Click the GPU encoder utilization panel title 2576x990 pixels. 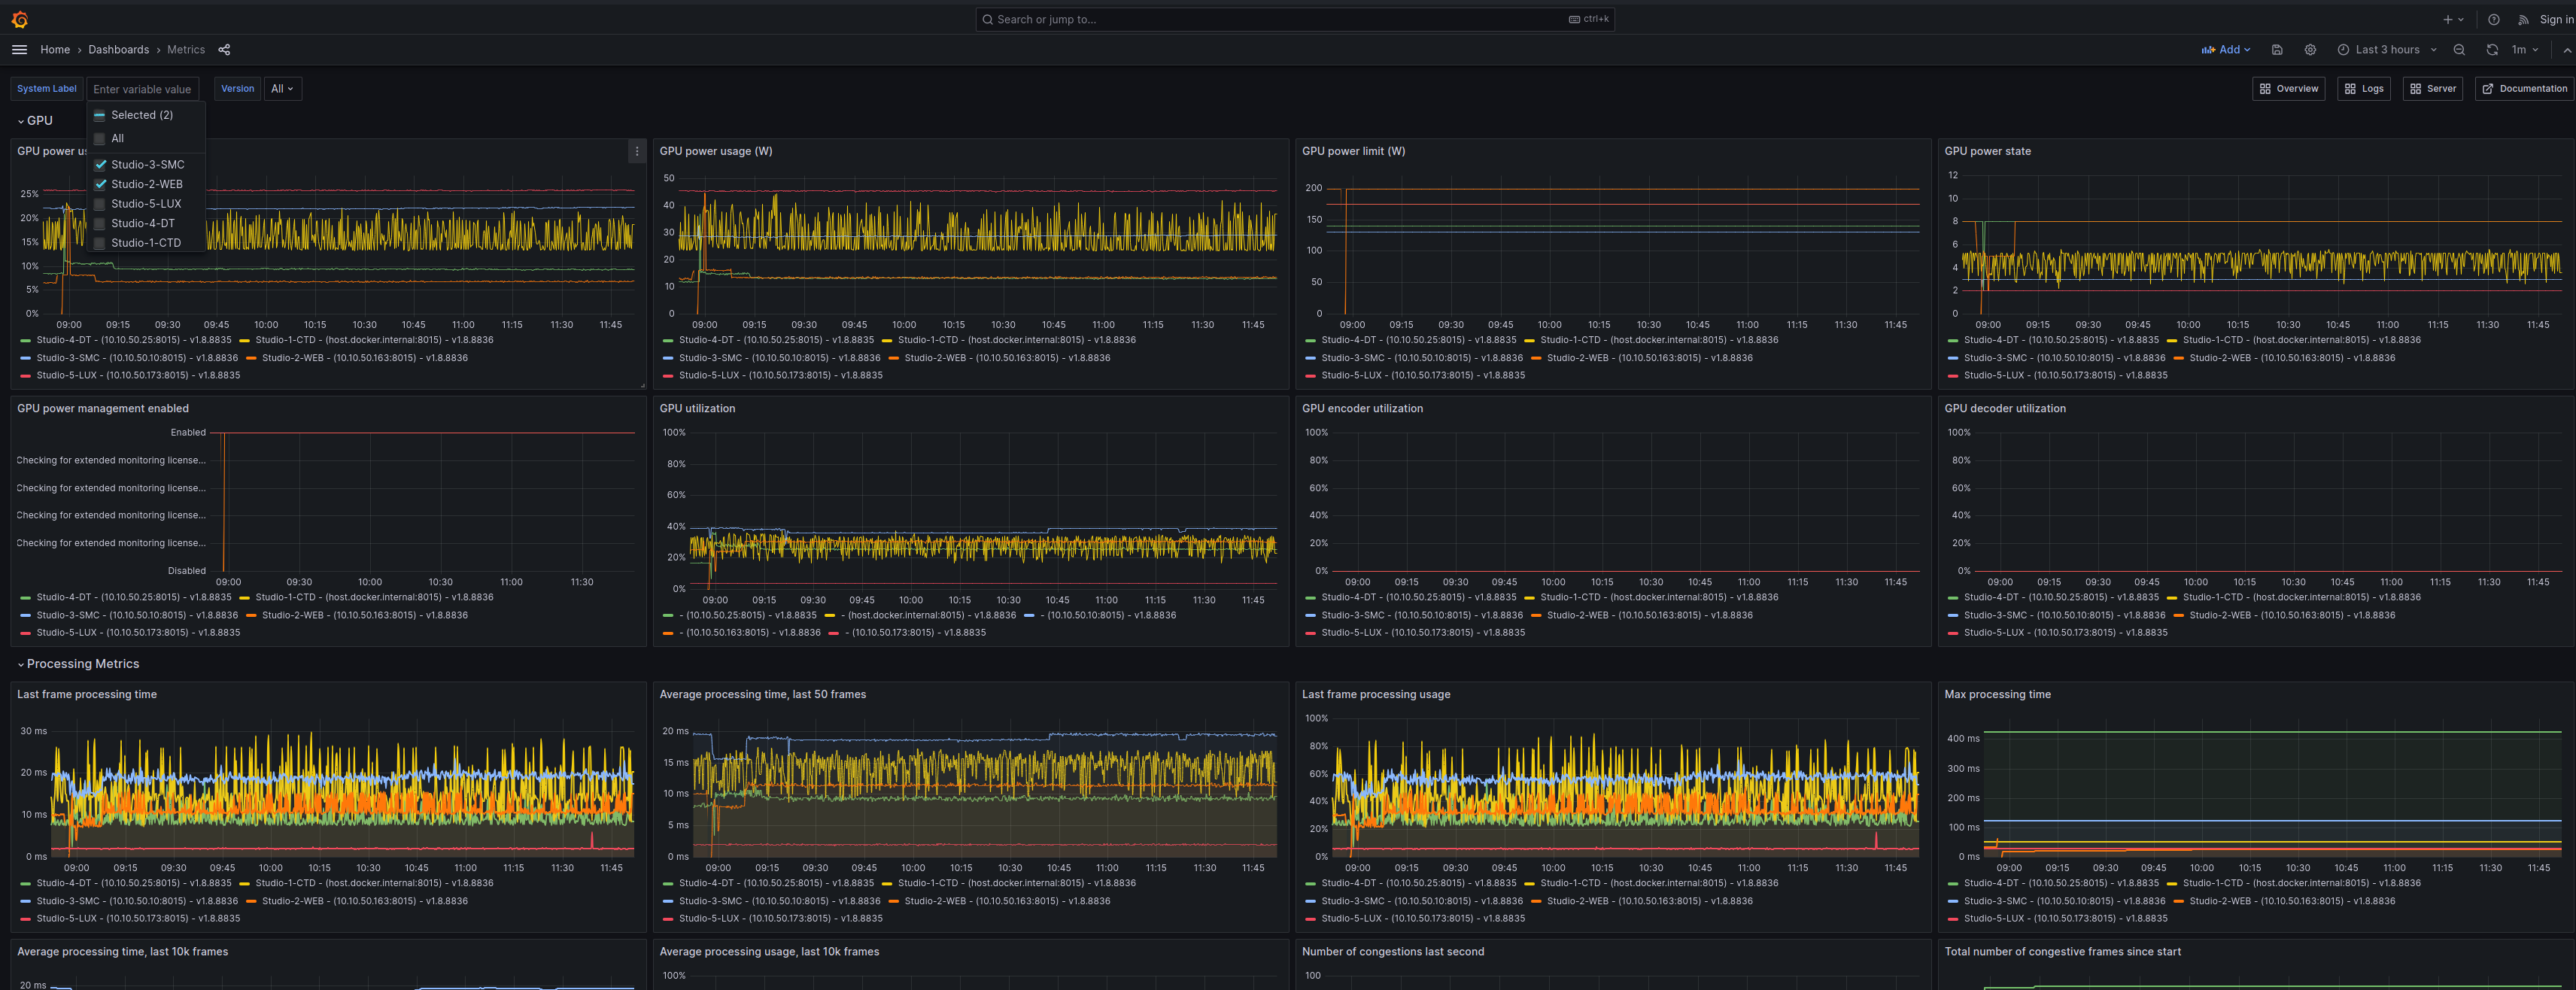1362,409
